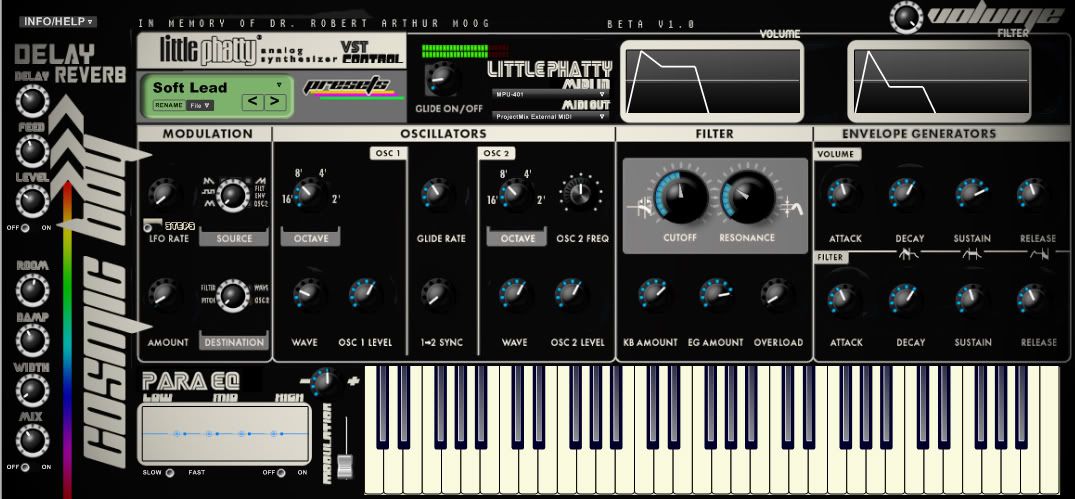Click the OSC 2 Octave knob
Viewport: 1075px width, 499px height.
click(x=514, y=195)
